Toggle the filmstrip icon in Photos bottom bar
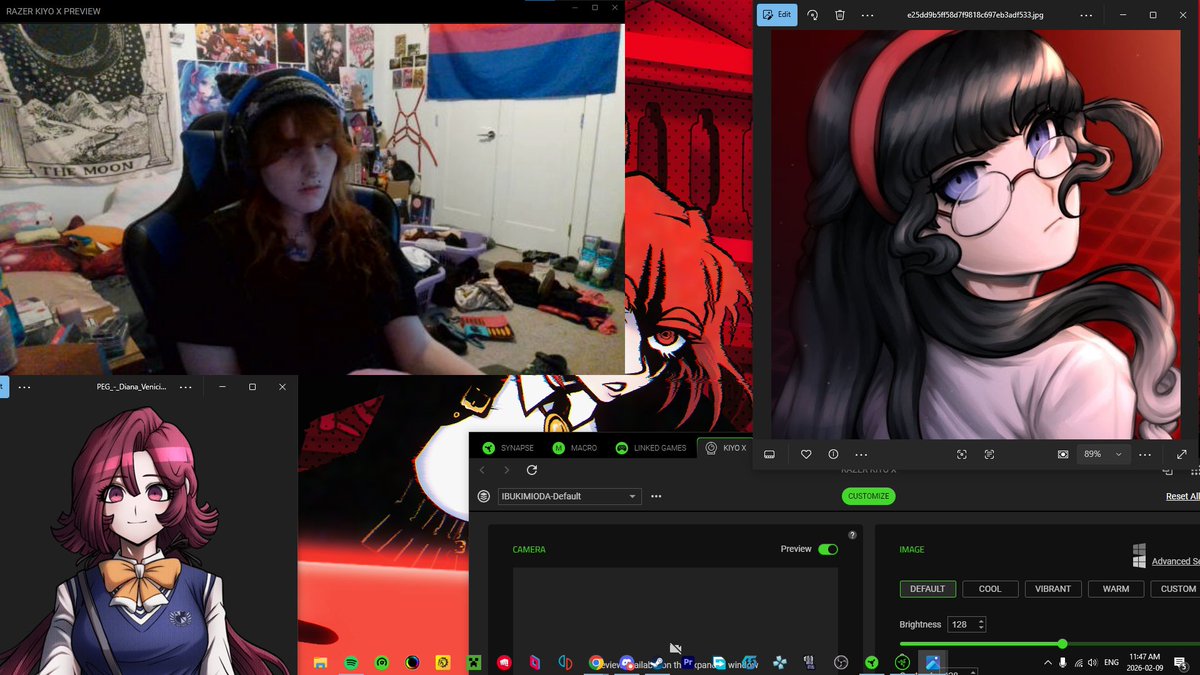The height and width of the screenshot is (675, 1200). (770, 454)
